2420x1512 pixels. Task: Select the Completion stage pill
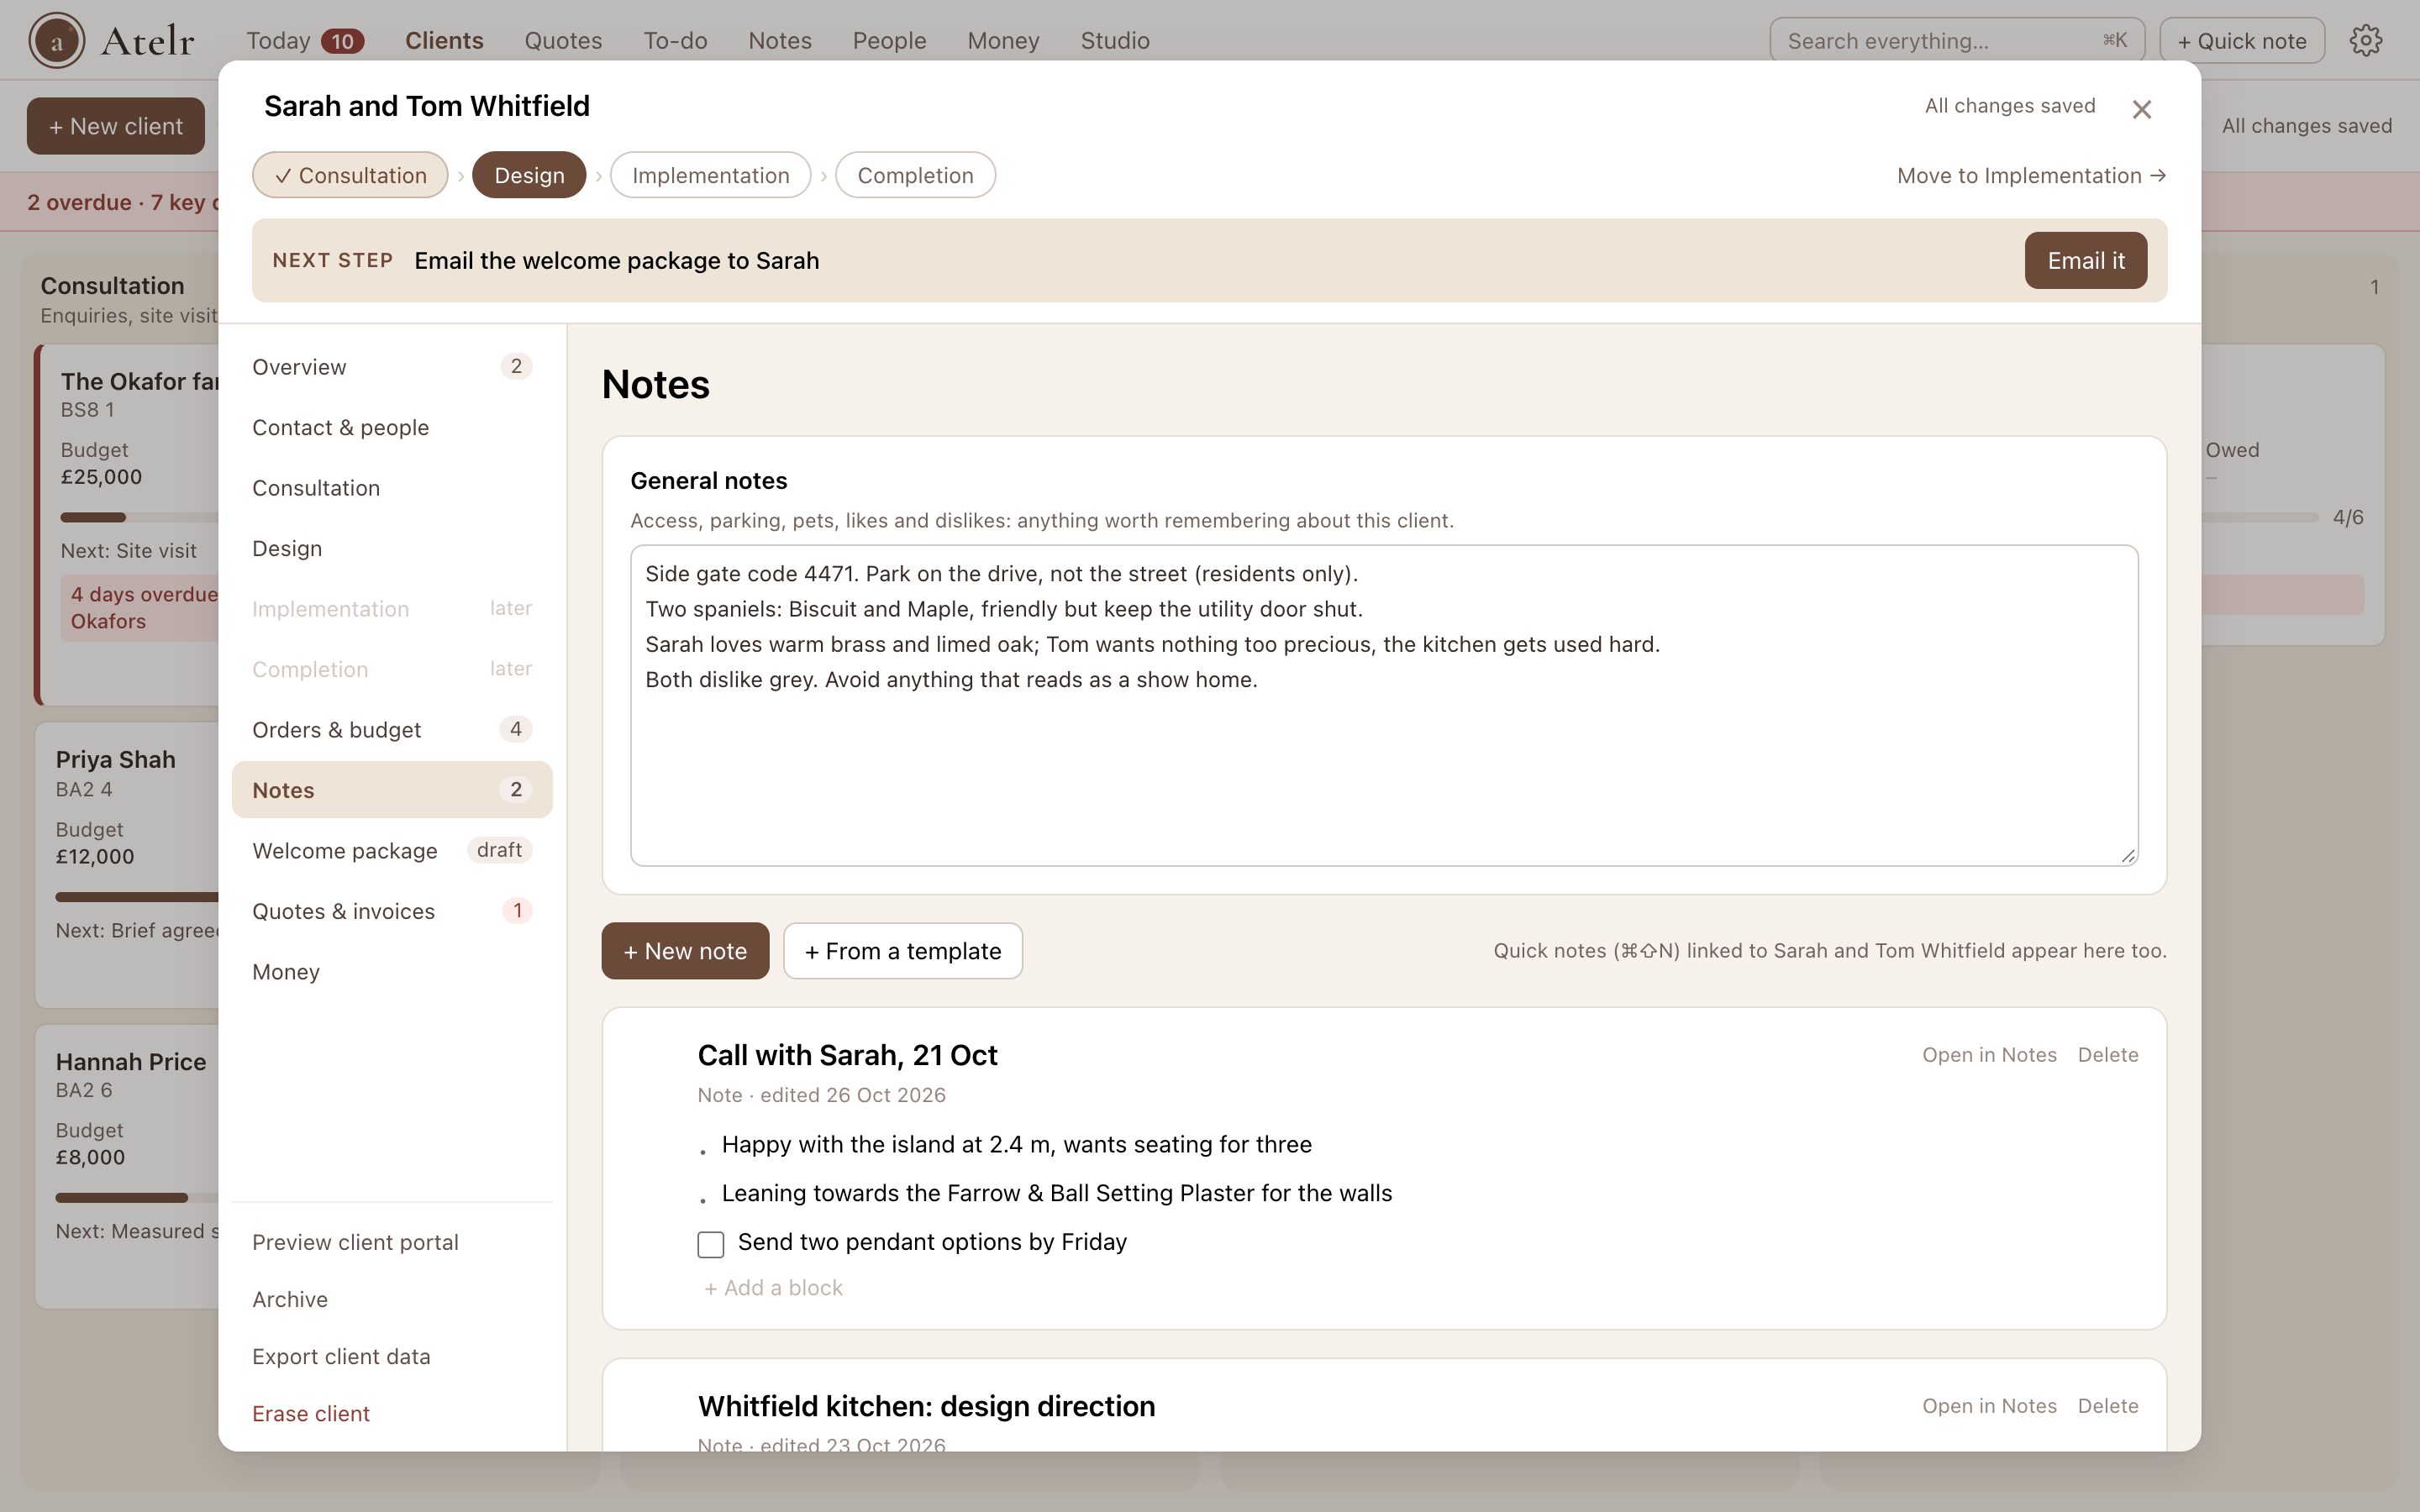point(915,175)
